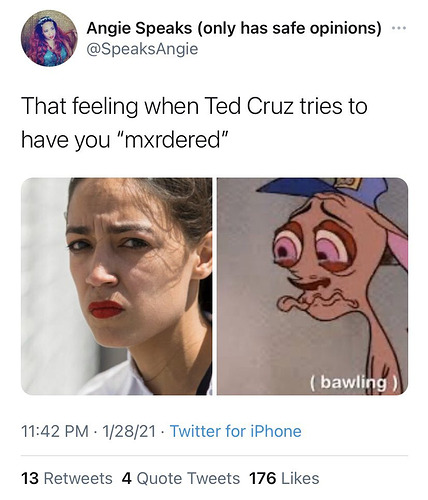Click the "mxrdered" word in the tweet
This screenshot has width=428, height=500.
point(174,140)
